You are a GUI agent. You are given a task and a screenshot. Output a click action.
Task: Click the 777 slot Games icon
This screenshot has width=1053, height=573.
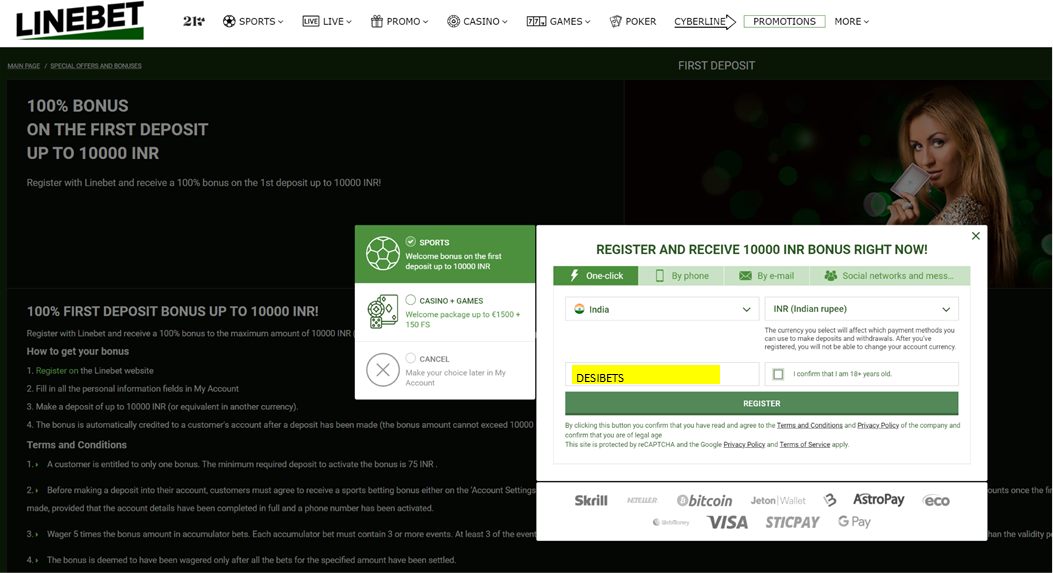[536, 21]
